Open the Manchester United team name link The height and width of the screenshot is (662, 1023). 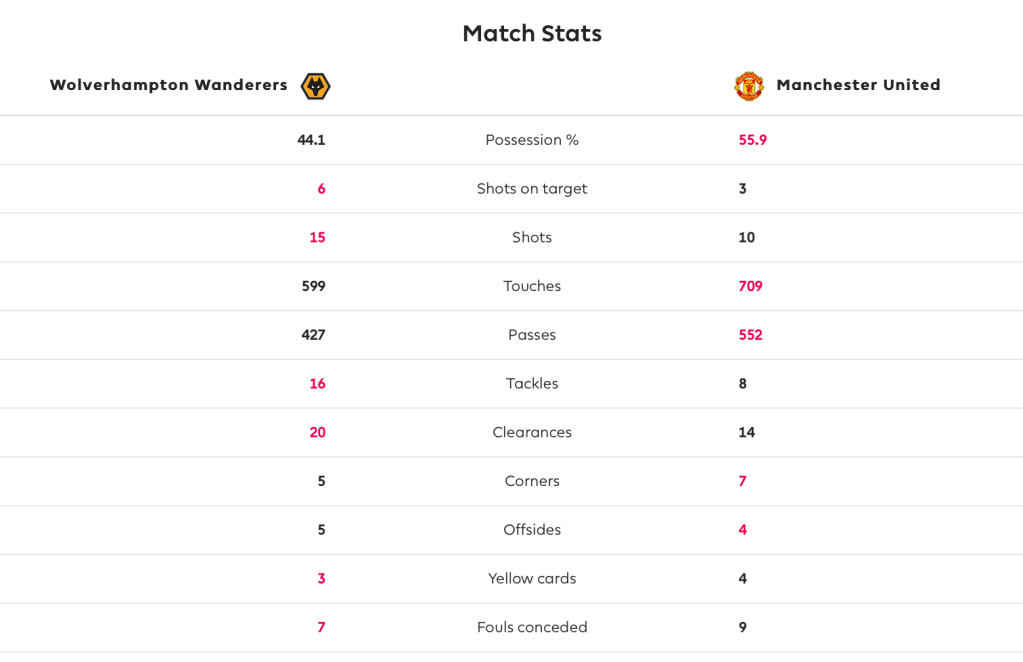[858, 85]
